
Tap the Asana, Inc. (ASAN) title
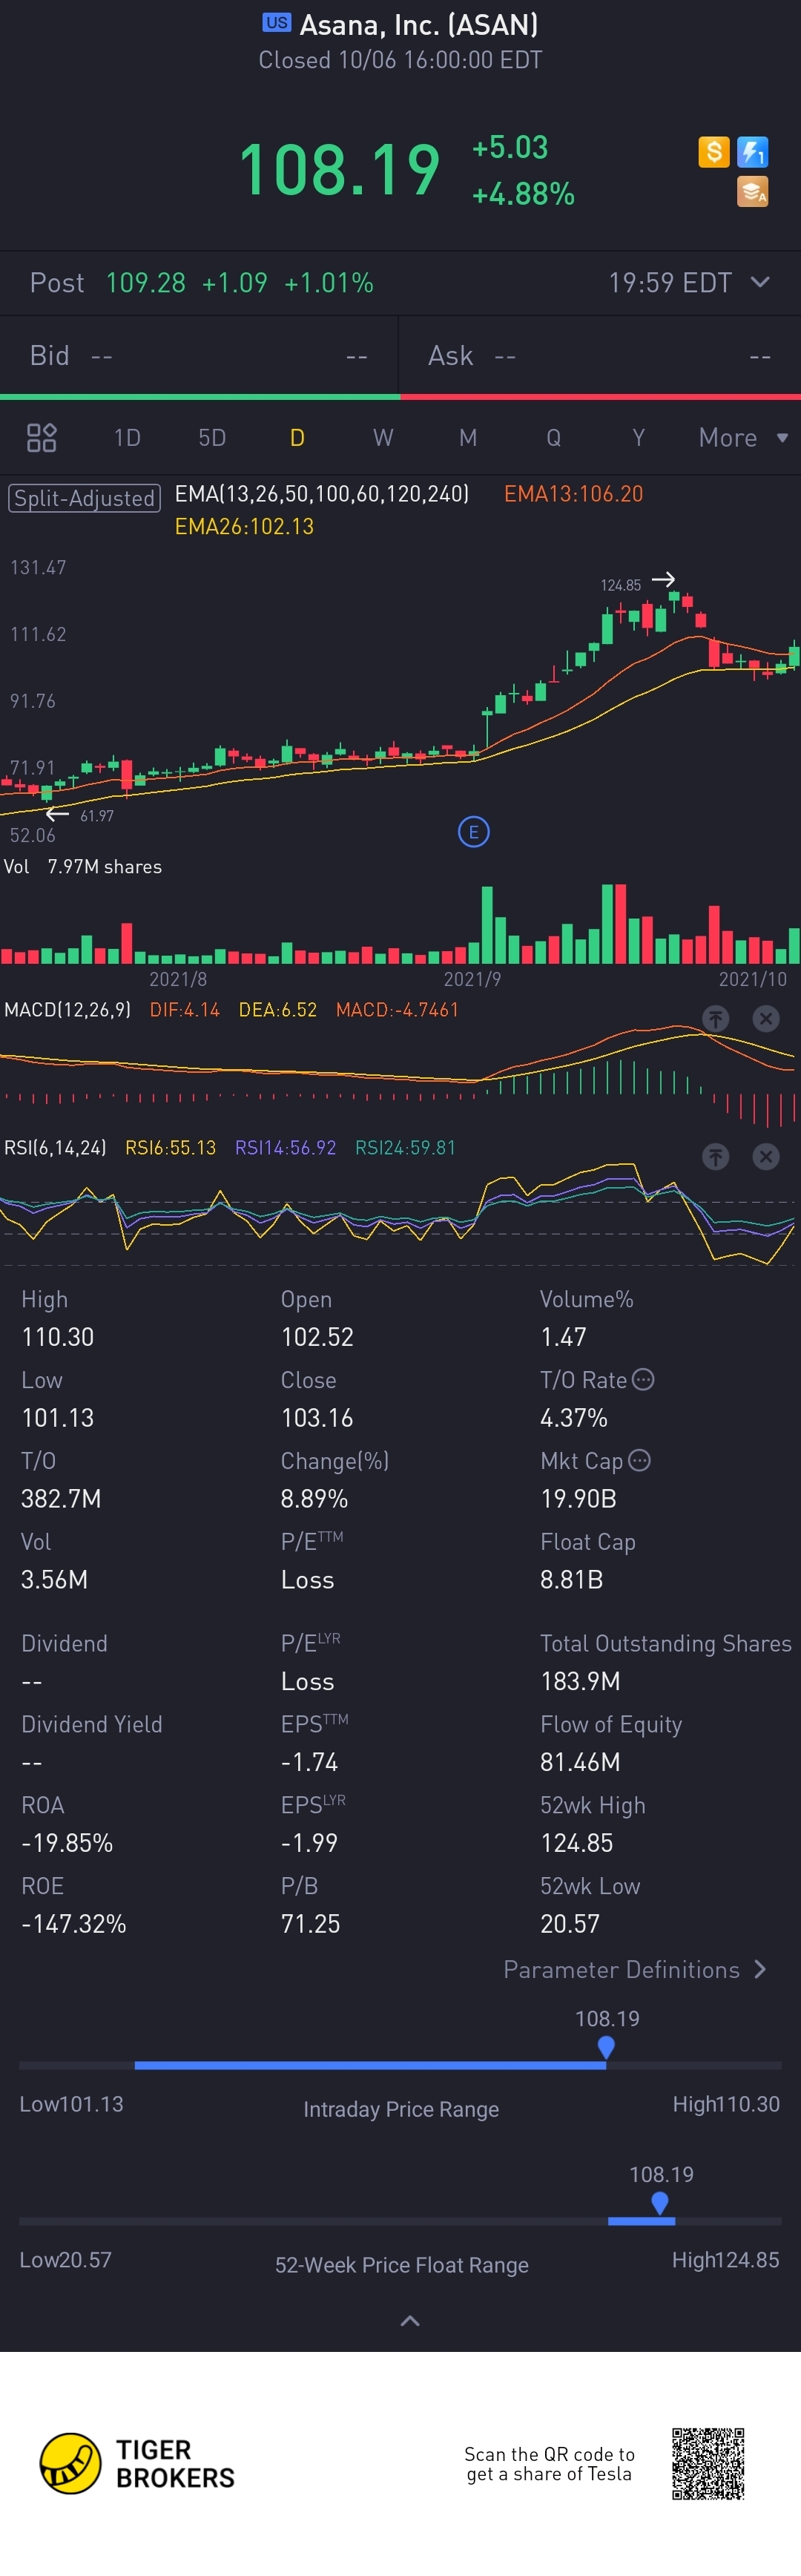click(x=419, y=24)
